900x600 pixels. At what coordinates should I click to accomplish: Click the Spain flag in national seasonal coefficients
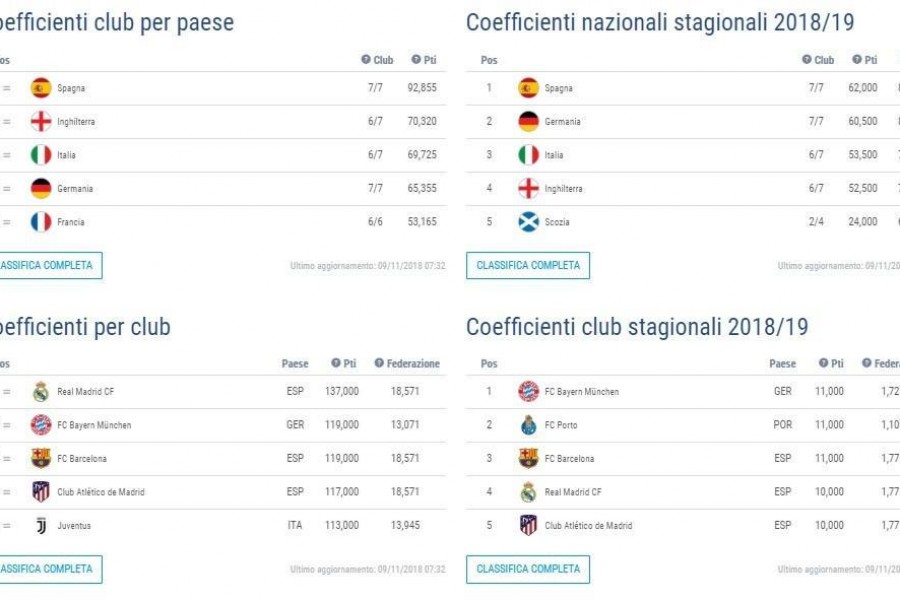pos(528,88)
